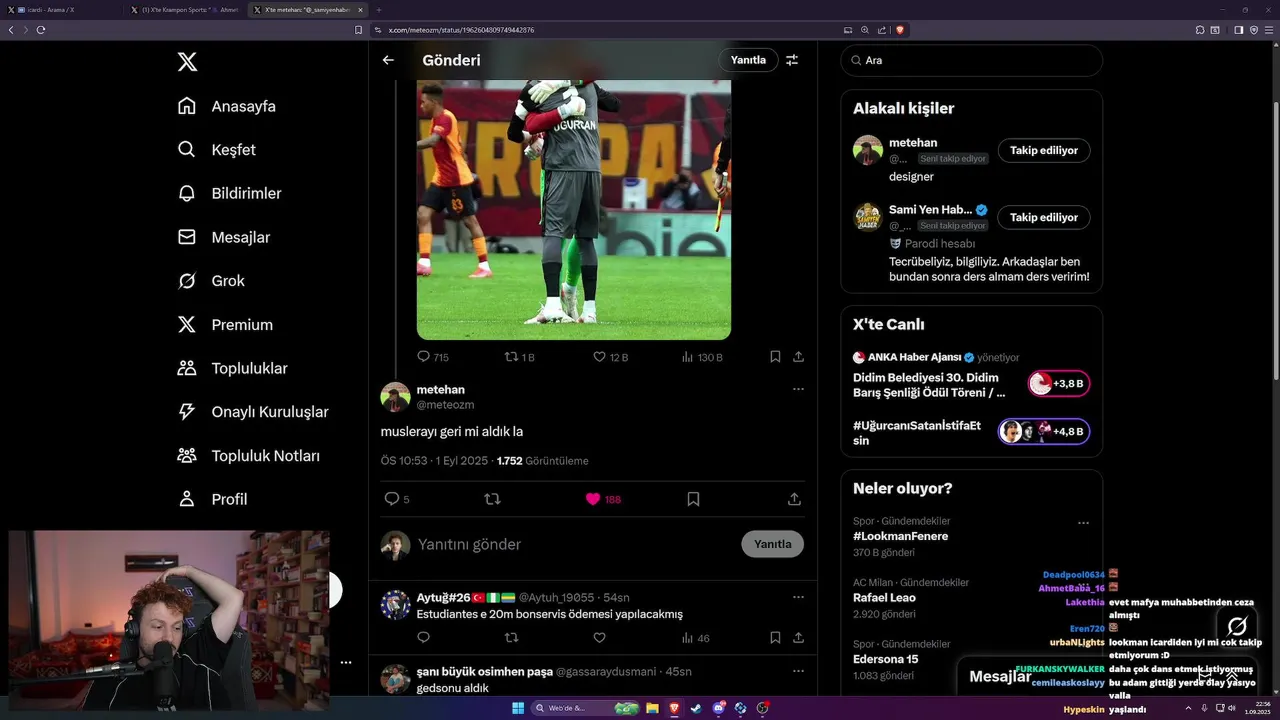View stats of Aytuğ#26's comment showing 46
Screen dimensions: 1280x720
(x=695, y=638)
